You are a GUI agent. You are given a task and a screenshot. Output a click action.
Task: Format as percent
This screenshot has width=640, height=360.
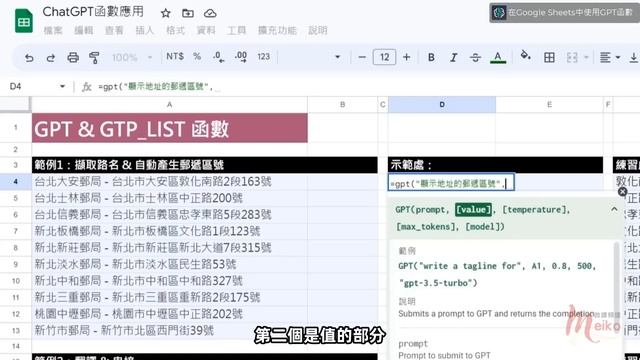(197, 56)
